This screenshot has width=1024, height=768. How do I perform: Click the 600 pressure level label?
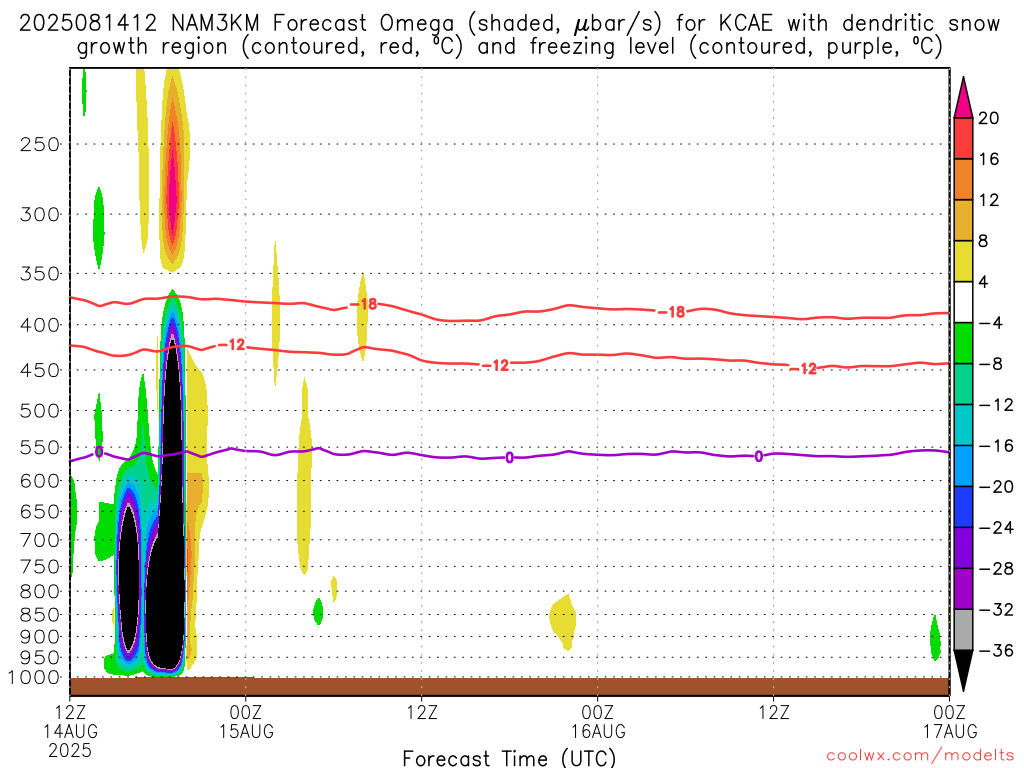[40, 481]
